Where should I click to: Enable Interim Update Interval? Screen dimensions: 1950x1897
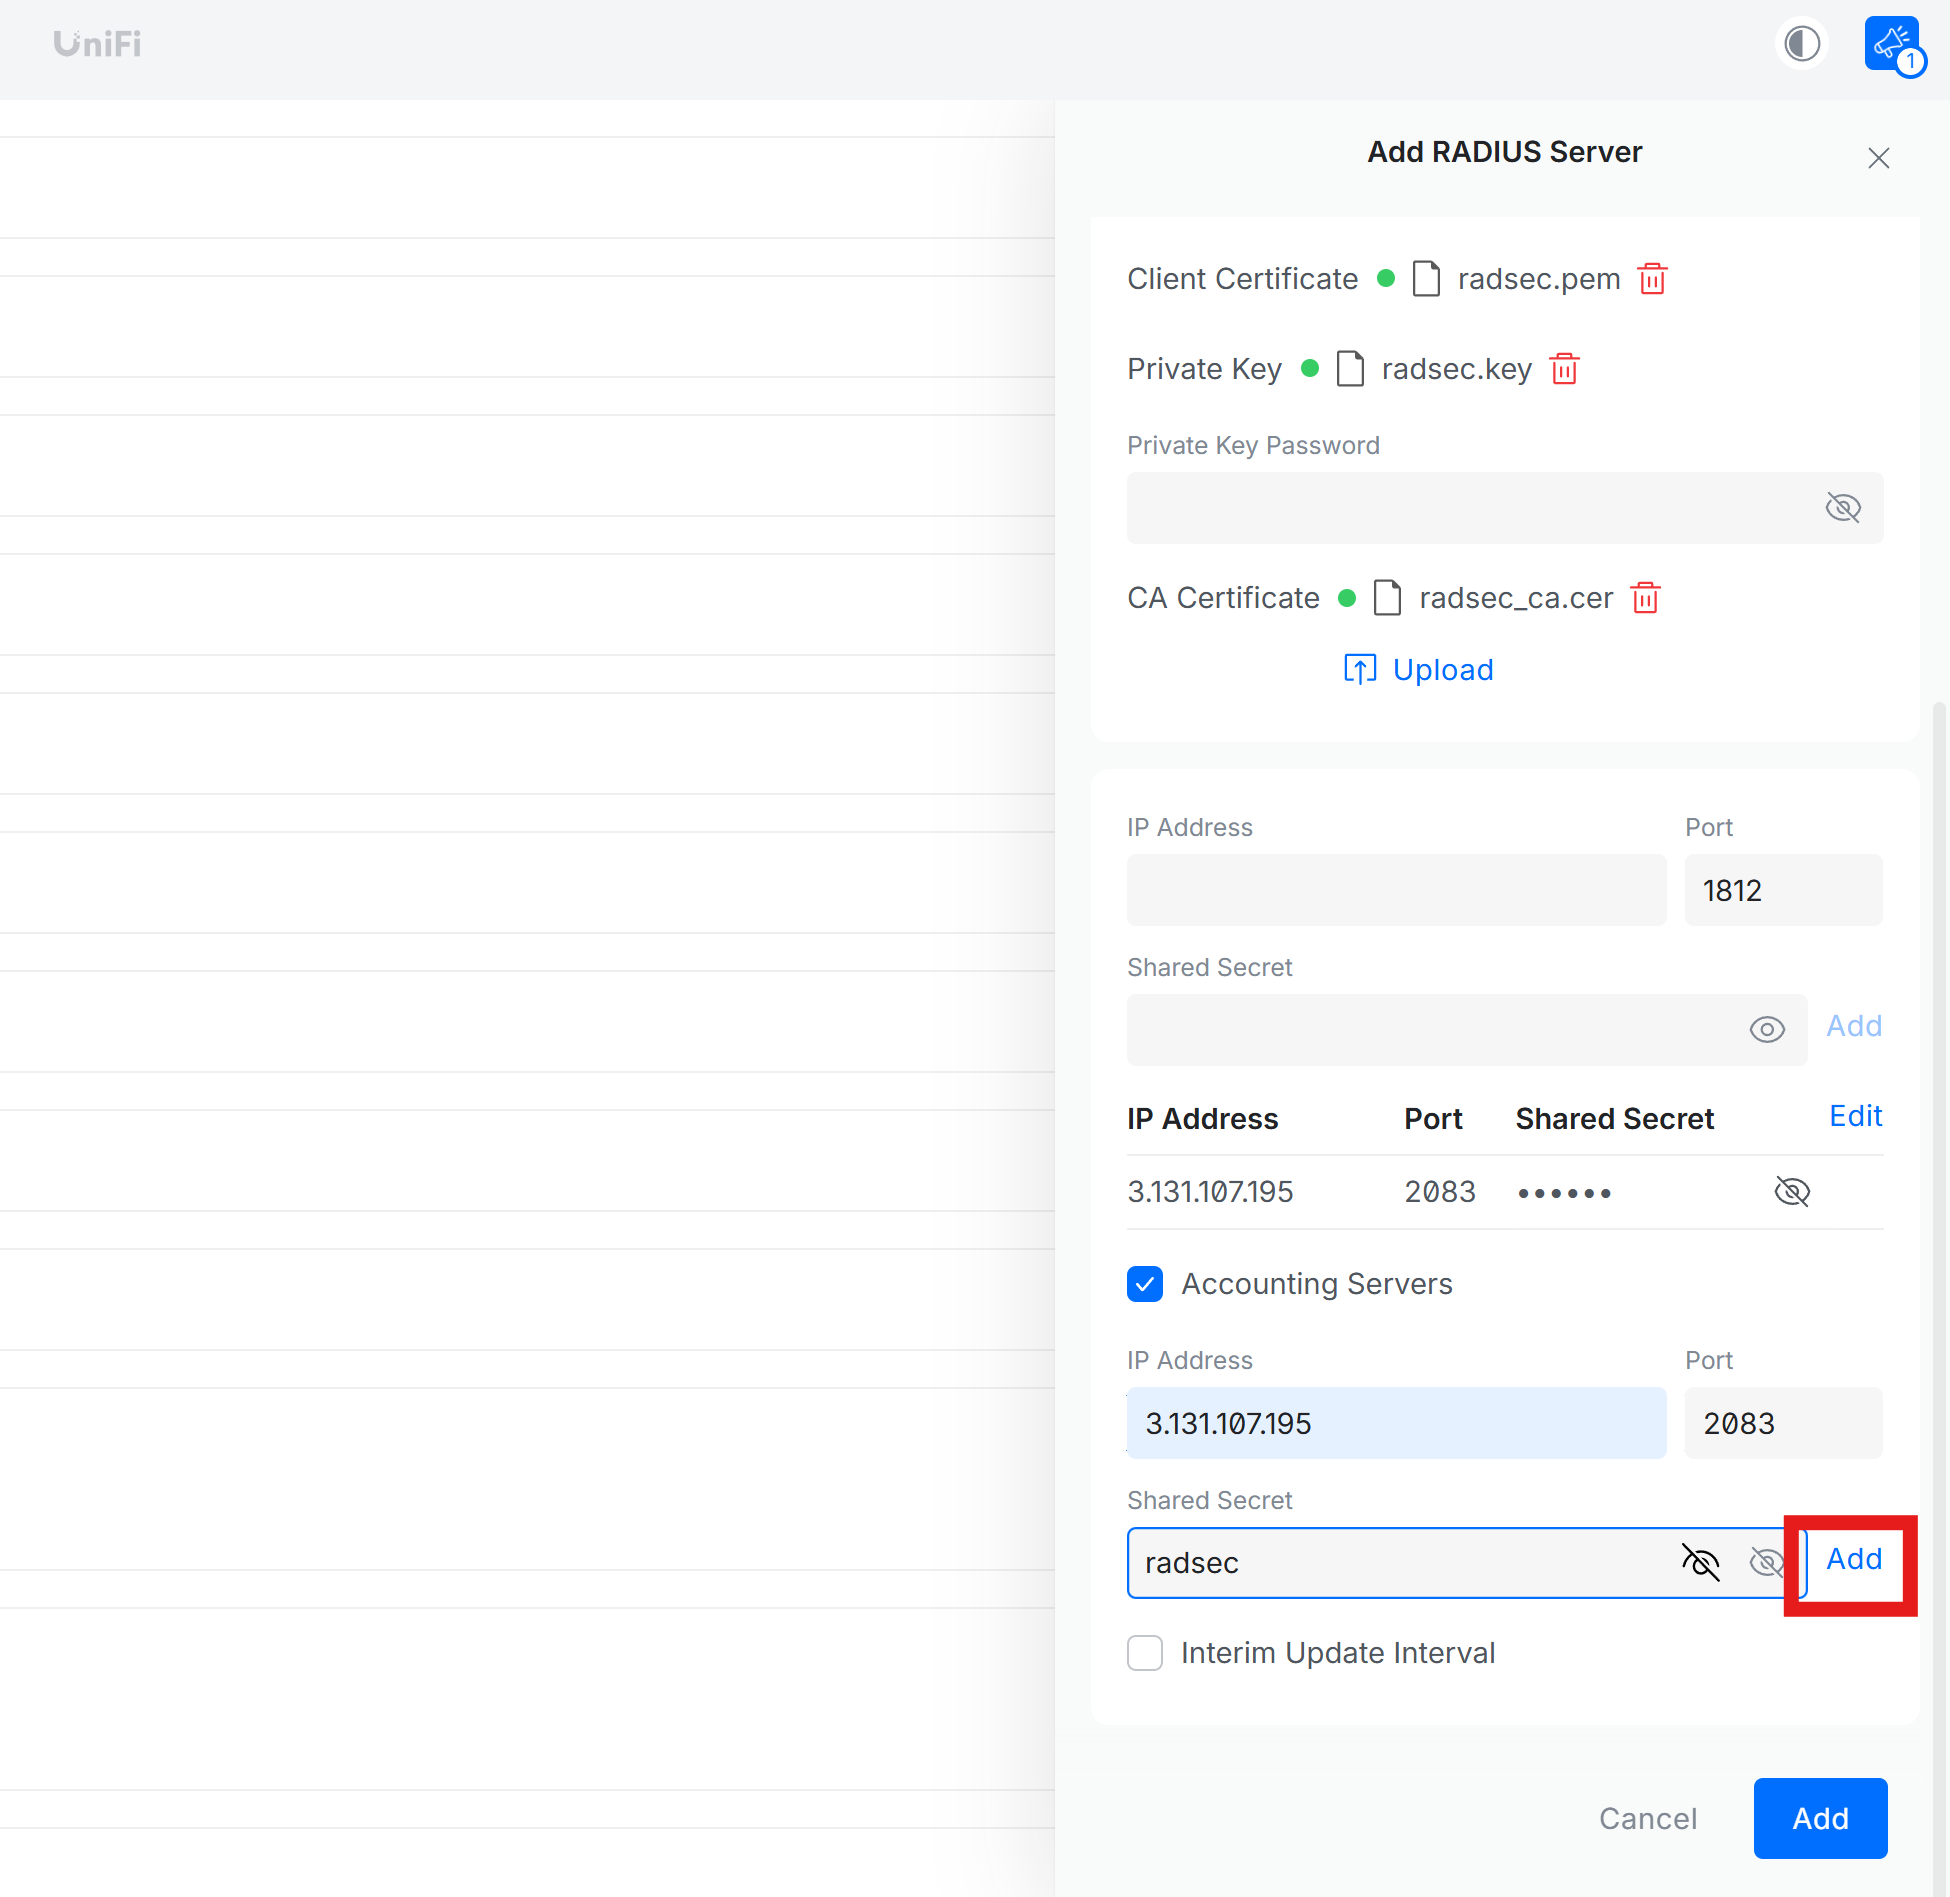pos(1145,1653)
